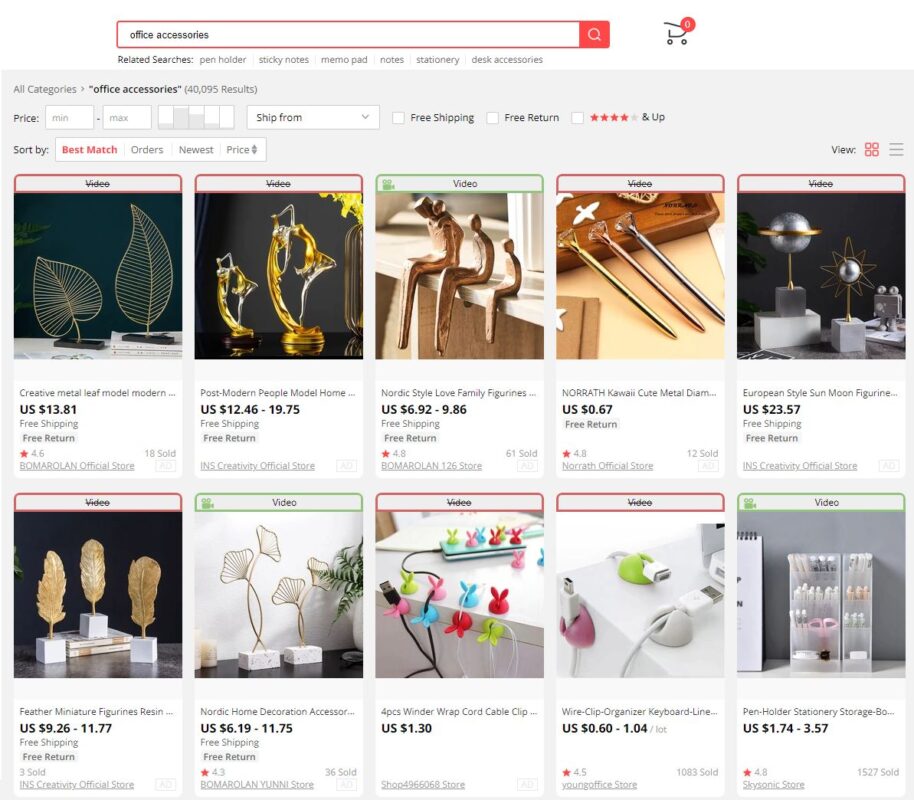Select the Newest sort tab

[196, 150]
